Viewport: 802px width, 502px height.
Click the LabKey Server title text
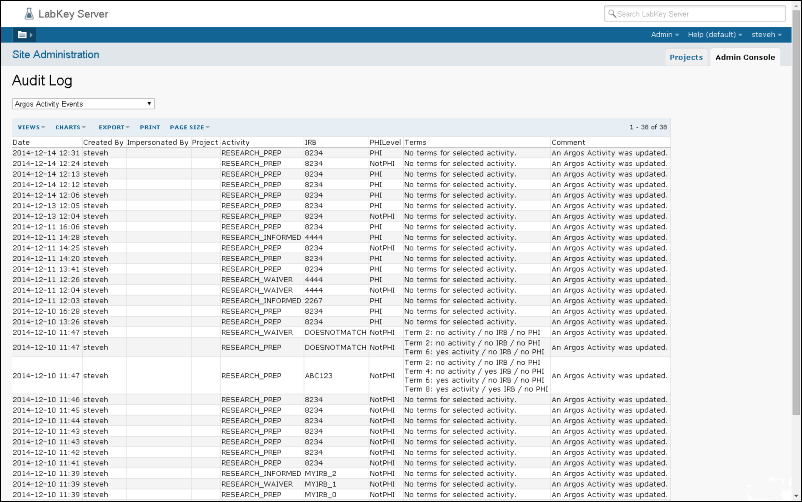click(73, 14)
